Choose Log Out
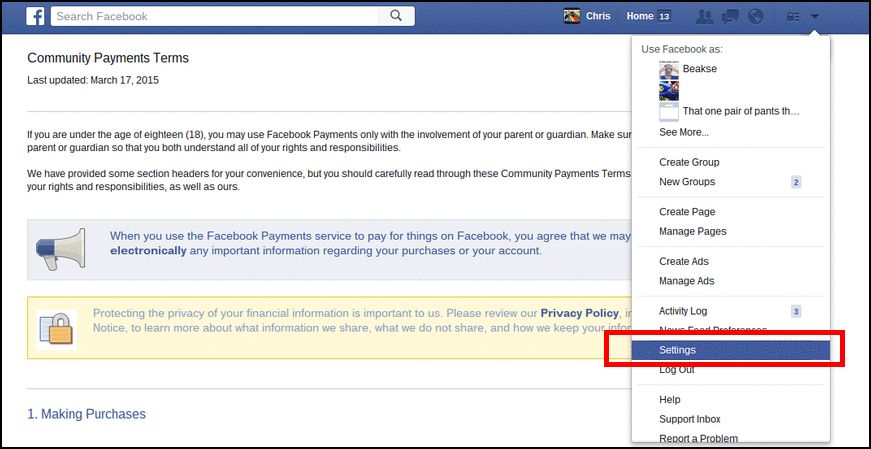The width and height of the screenshot is (871, 449). pos(677,370)
